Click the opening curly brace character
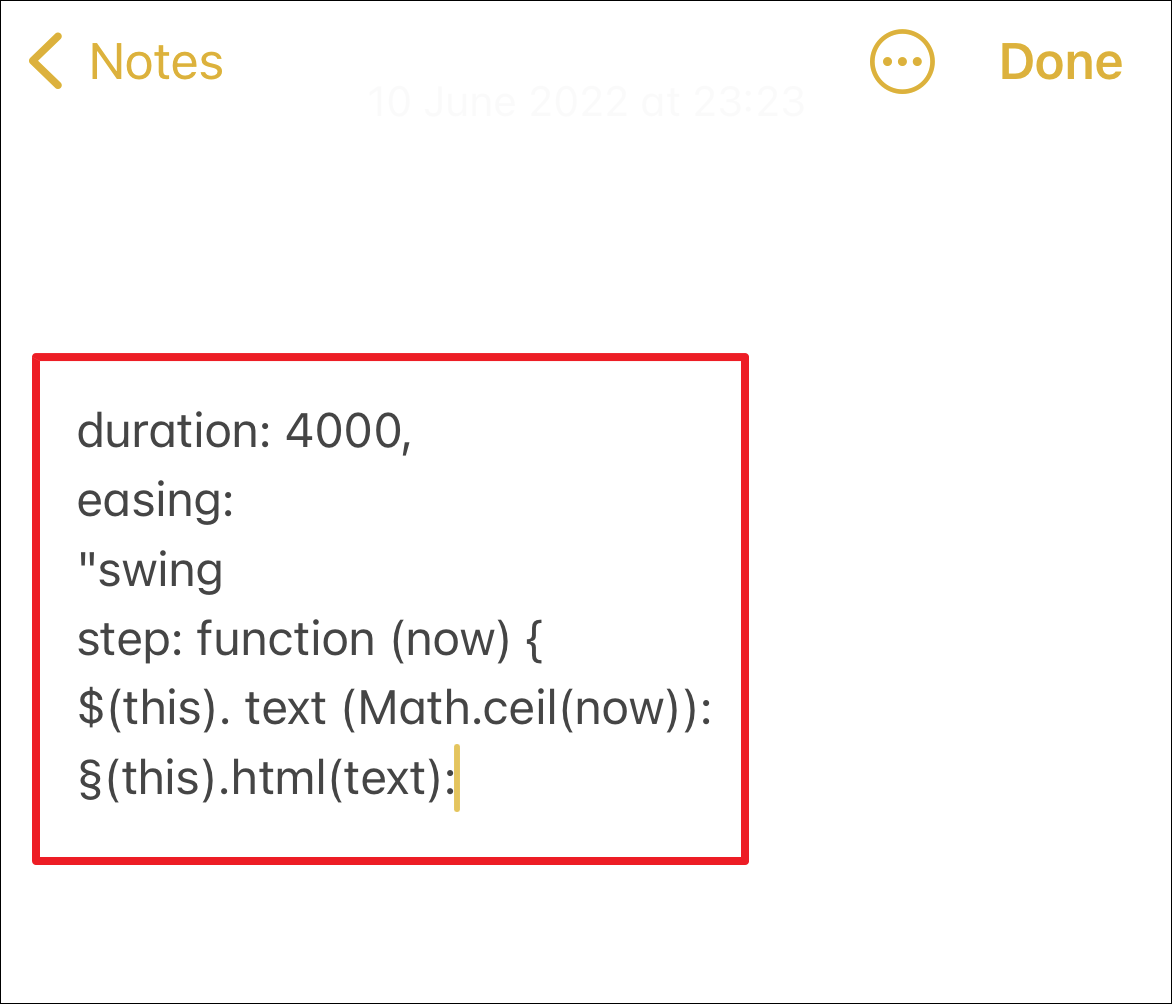Screen dimensions: 1172x1004 [534, 640]
